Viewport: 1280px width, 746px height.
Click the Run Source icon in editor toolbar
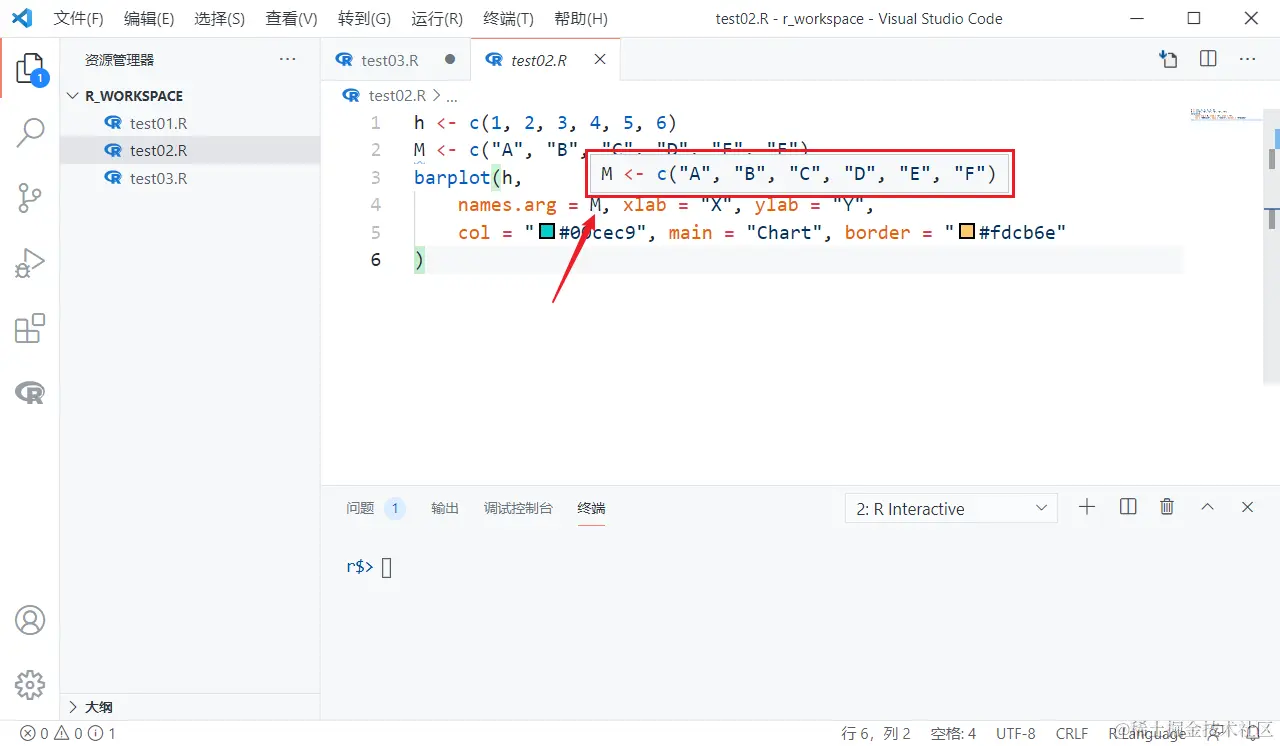tap(1168, 60)
